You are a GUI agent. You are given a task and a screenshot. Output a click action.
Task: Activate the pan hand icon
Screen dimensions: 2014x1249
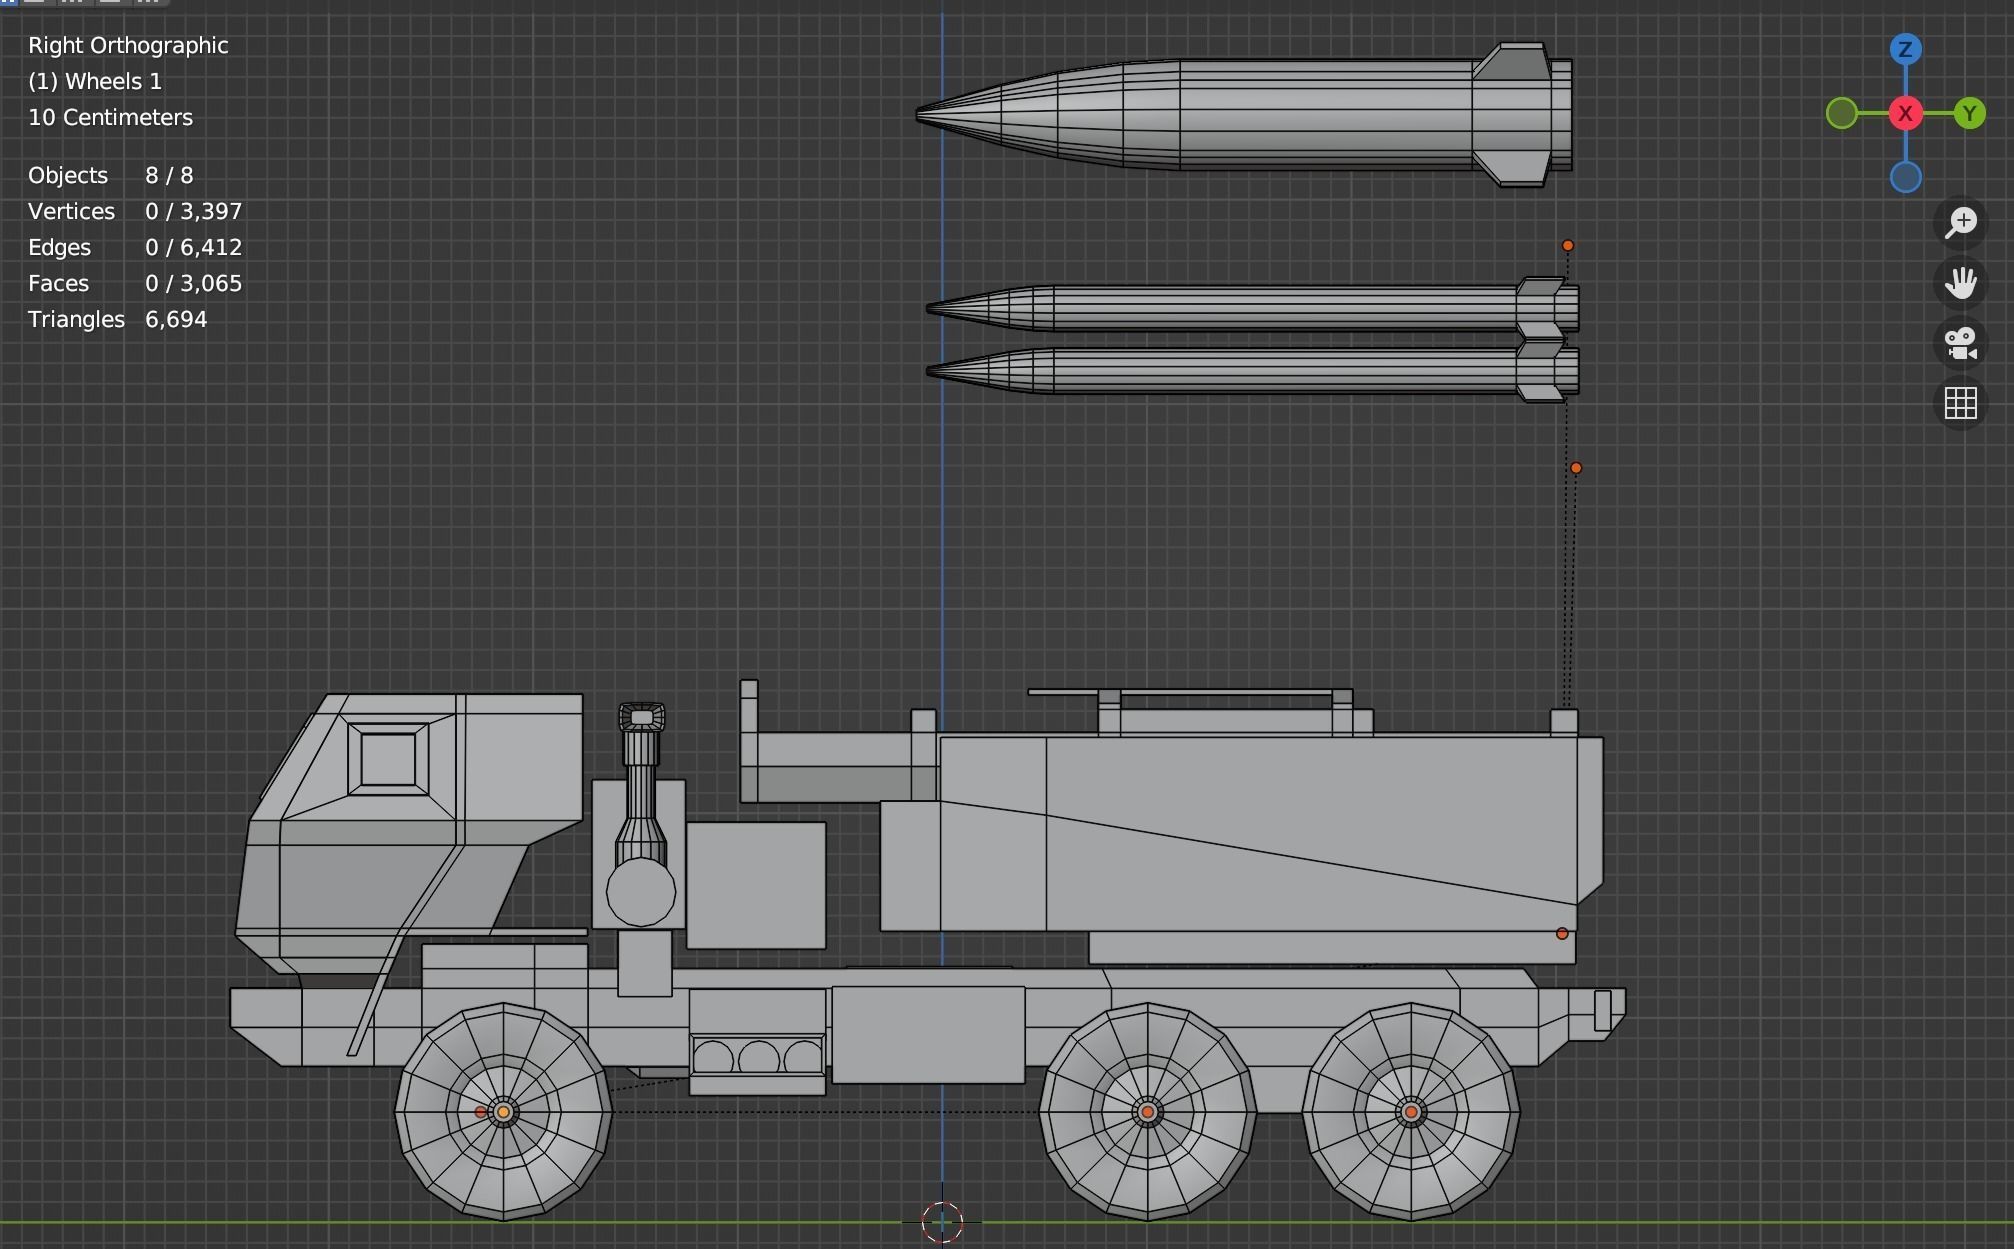click(x=1960, y=283)
